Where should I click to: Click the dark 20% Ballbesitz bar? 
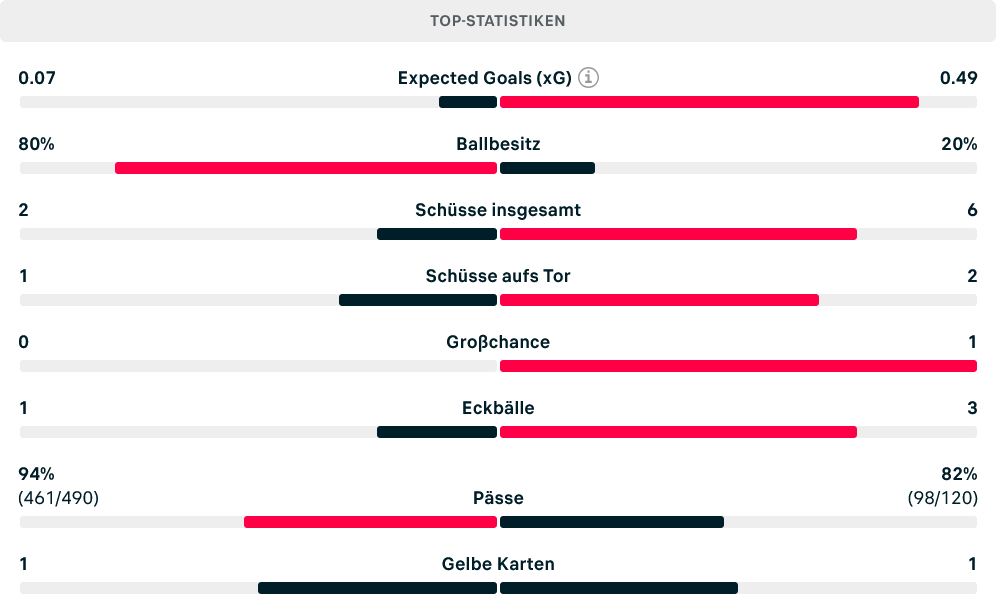tap(548, 168)
